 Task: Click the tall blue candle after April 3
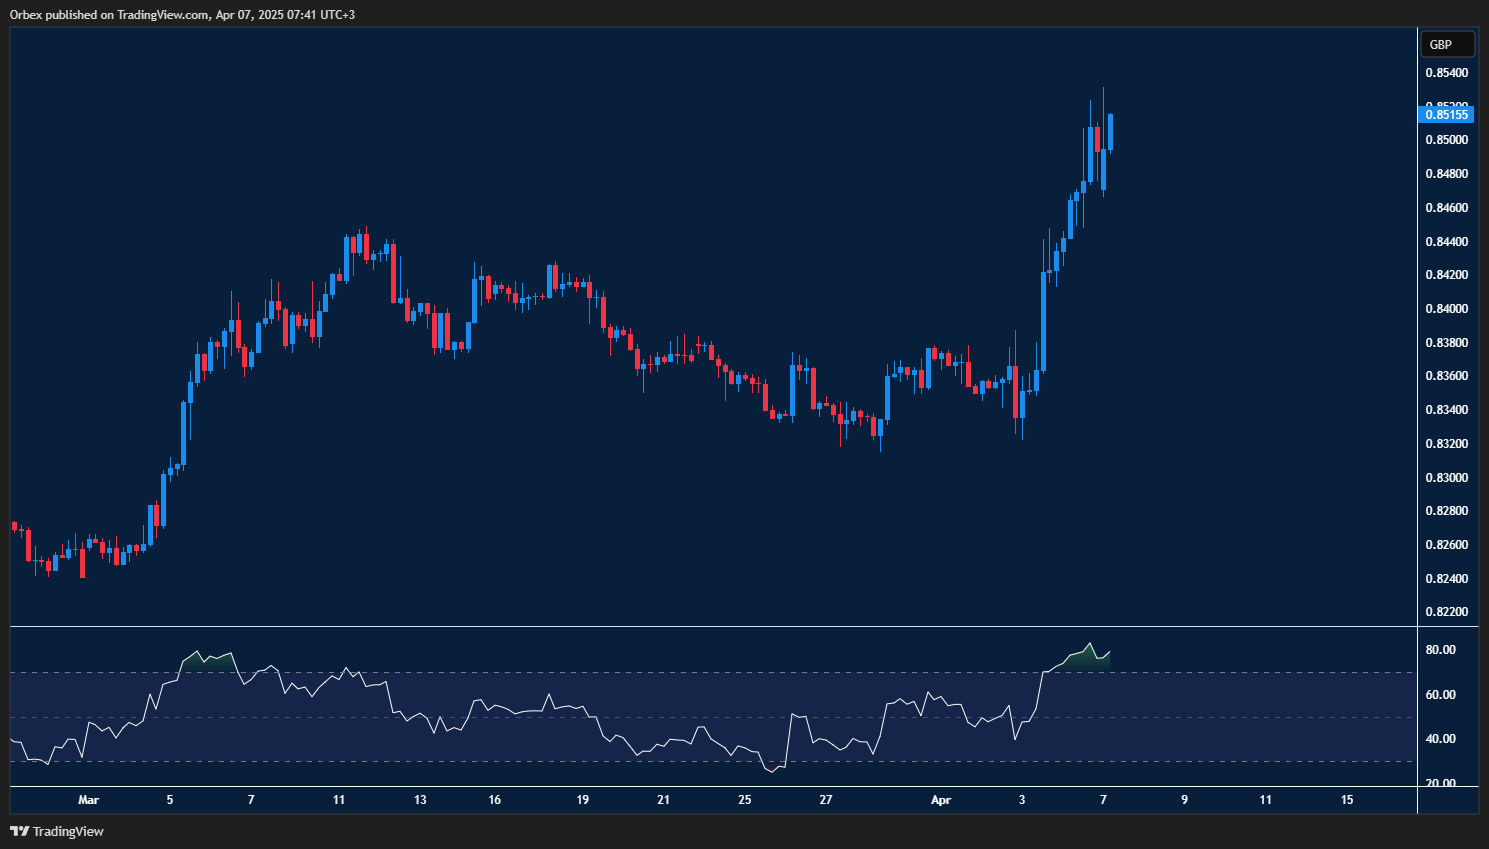(x=1043, y=320)
